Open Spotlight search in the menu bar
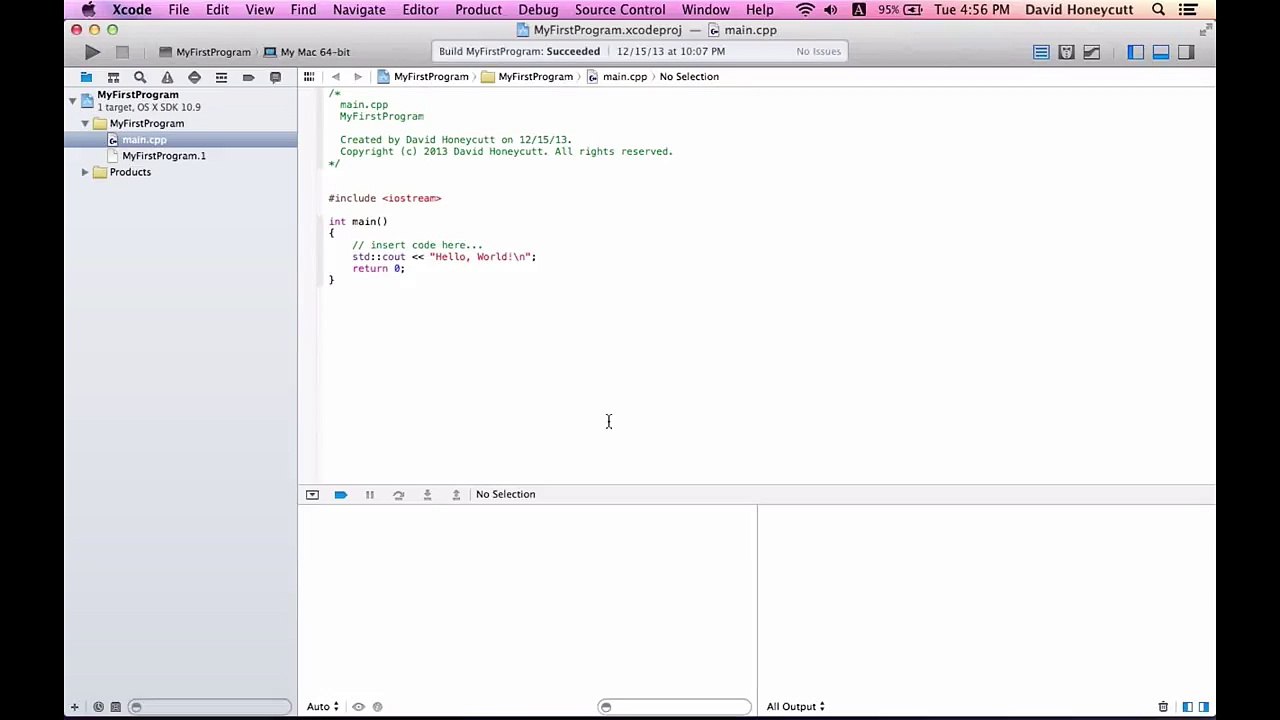Viewport: 1280px width, 720px height. pos(1158,10)
